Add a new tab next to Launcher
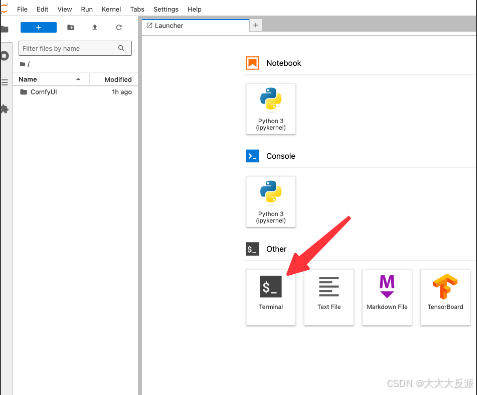This screenshot has height=395, width=477. pyautogui.click(x=256, y=25)
